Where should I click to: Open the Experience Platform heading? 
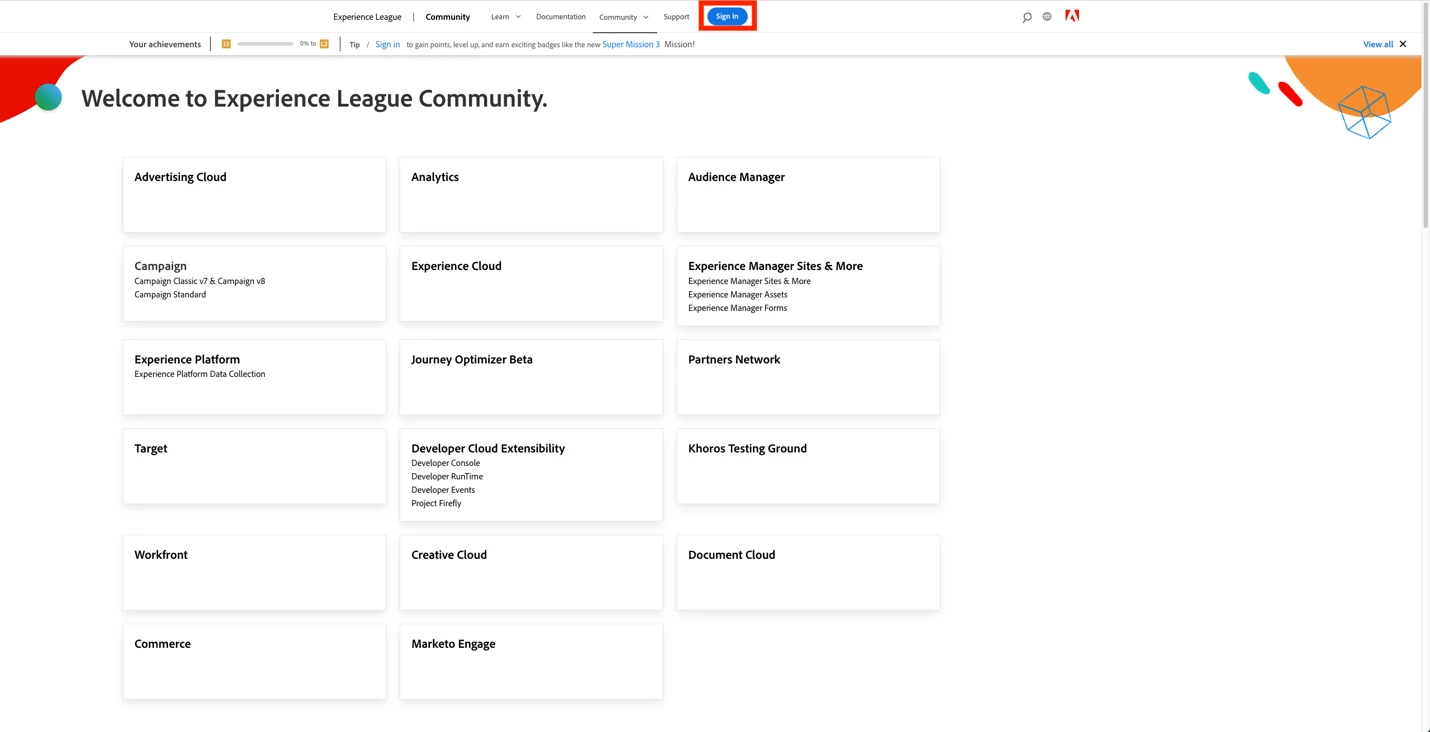(x=187, y=359)
